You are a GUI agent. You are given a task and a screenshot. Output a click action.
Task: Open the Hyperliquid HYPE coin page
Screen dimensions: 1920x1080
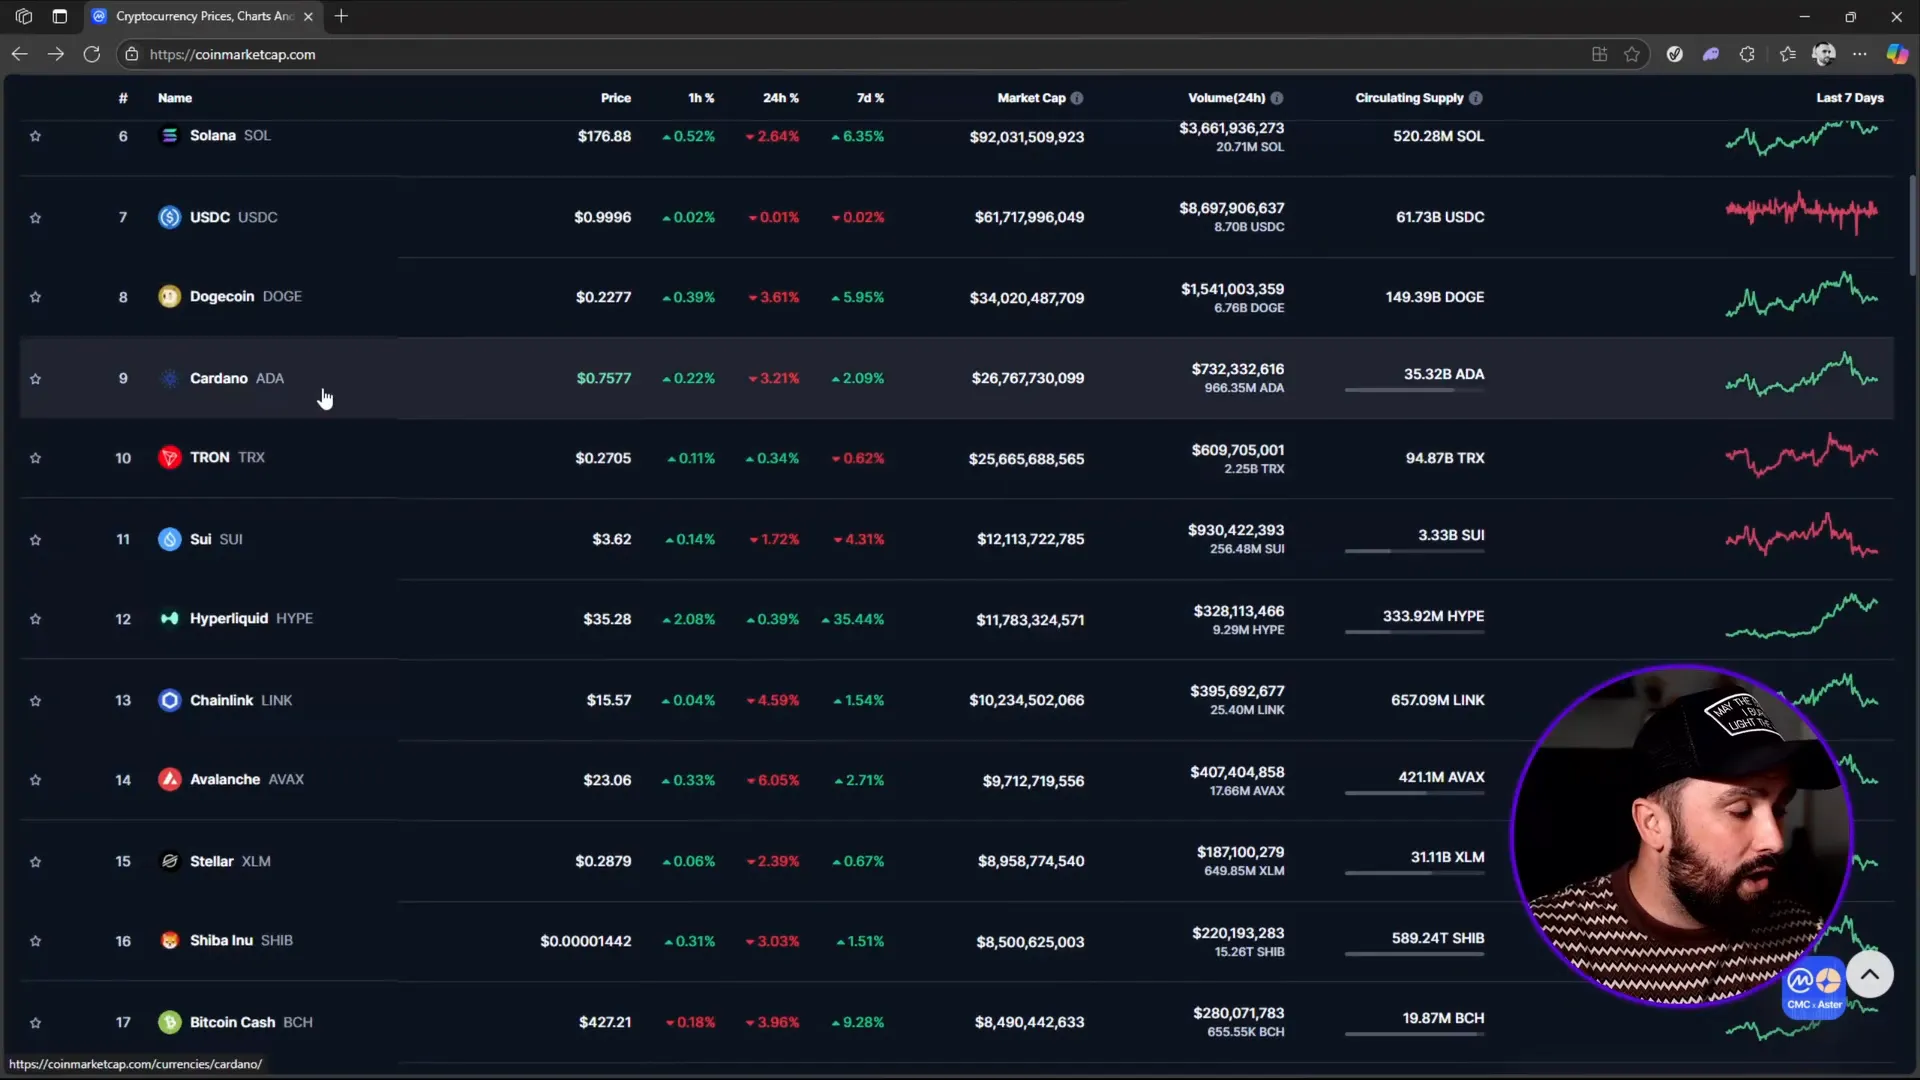coord(251,618)
